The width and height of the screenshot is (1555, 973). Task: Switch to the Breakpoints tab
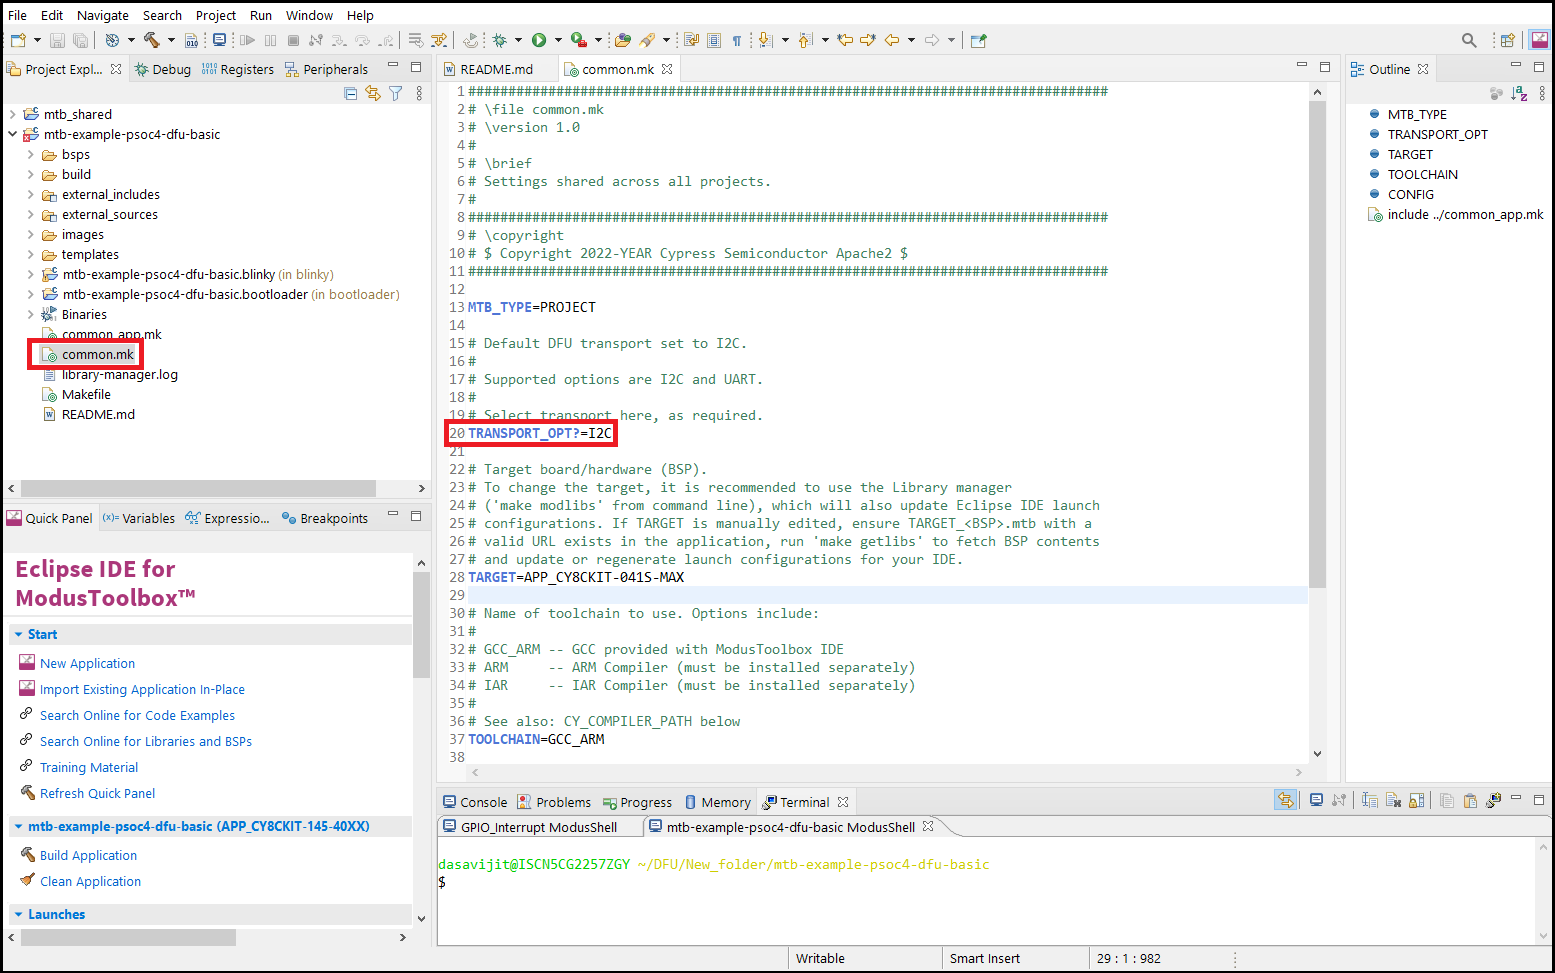click(x=325, y=518)
